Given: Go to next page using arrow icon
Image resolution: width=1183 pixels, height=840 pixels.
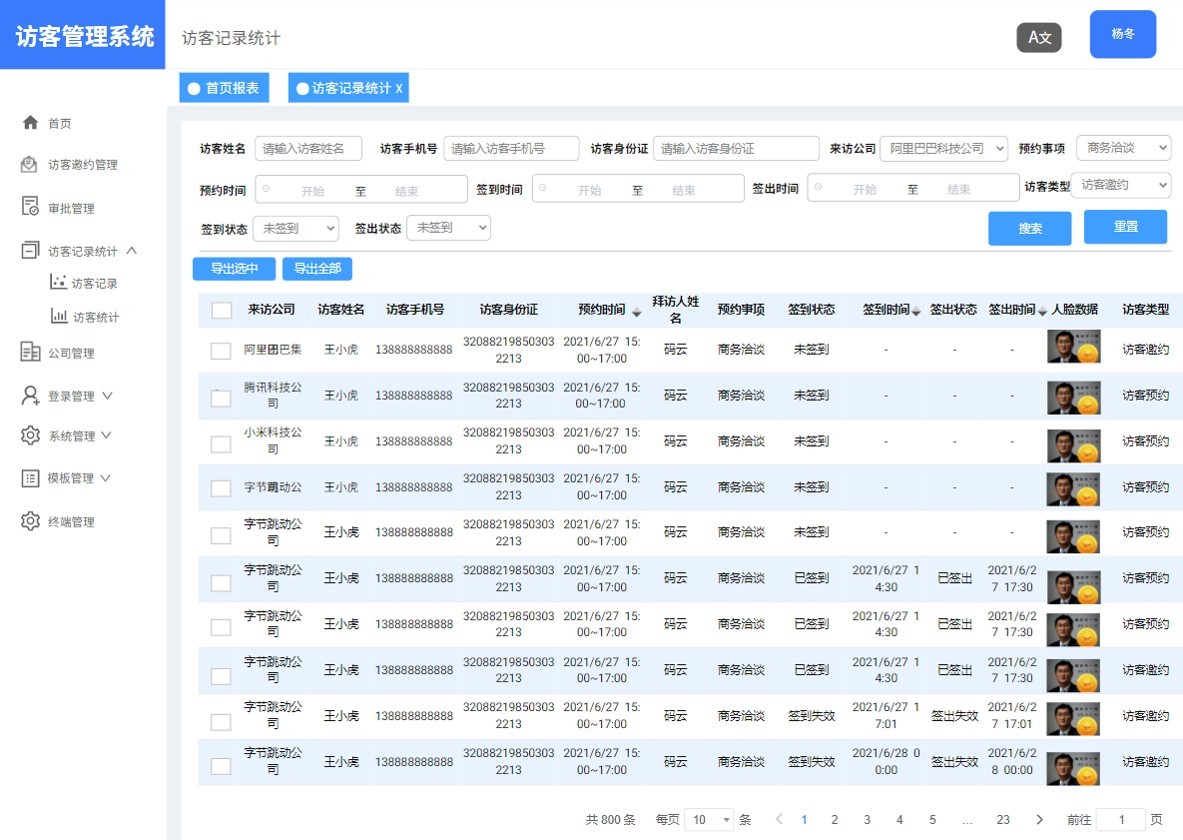Looking at the screenshot, I should (x=1040, y=819).
